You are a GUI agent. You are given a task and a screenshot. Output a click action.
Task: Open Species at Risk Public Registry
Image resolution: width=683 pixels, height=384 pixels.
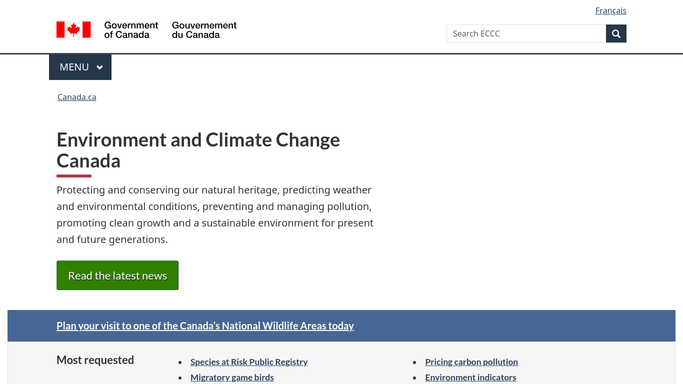tap(249, 362)
